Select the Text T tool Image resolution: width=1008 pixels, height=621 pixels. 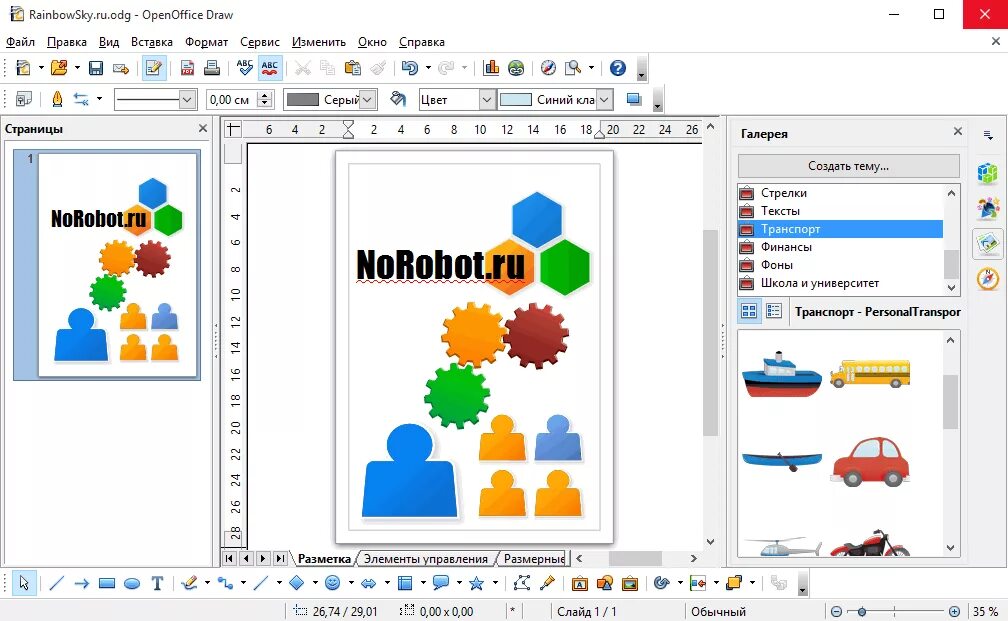[157, 583]
